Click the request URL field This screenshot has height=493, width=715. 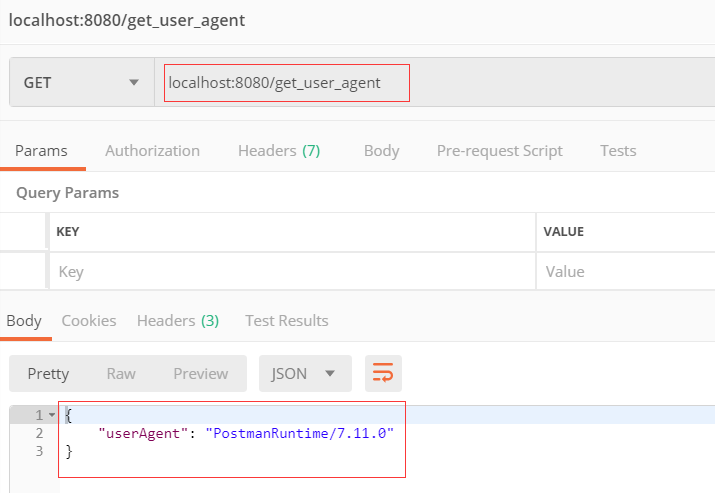(435, 83)
